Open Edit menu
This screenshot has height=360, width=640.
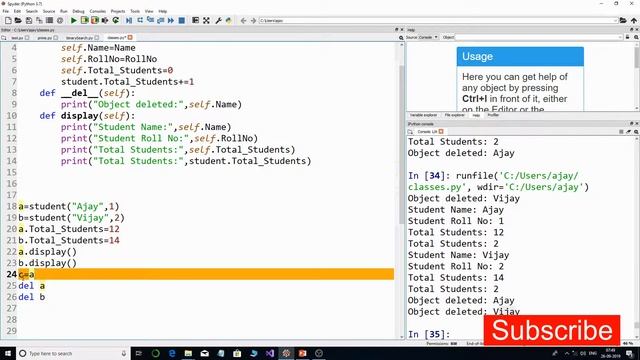point(17,11)
